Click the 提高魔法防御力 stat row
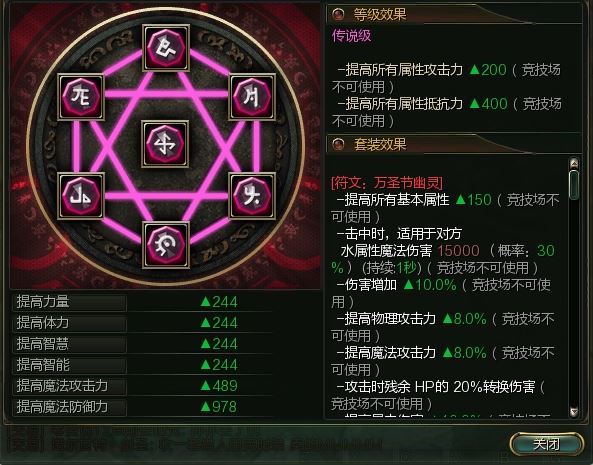Image resolution: width=593 pixels, height=465 pixels. pos(142,407)
